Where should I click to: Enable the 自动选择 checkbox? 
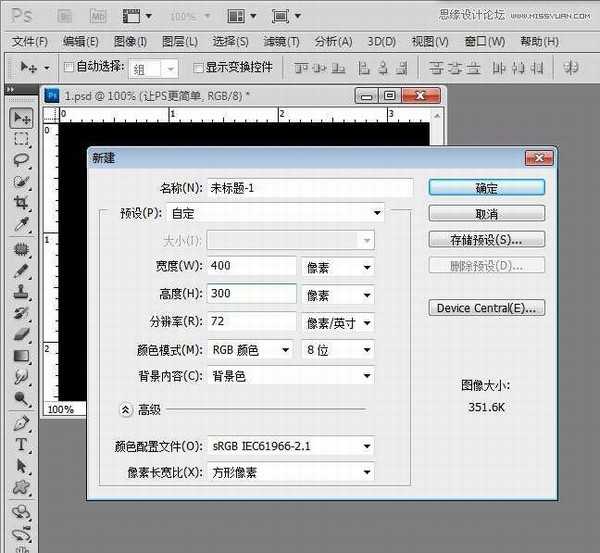[x=69, y=68]
